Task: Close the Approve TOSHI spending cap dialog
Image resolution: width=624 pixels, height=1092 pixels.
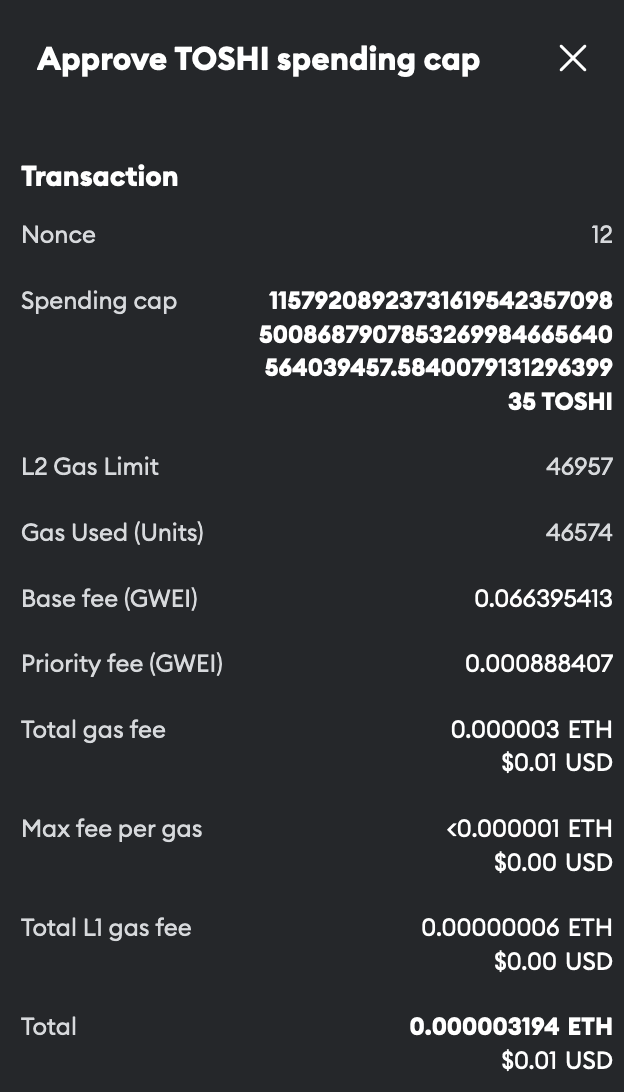Action: (x=573, y=58)
